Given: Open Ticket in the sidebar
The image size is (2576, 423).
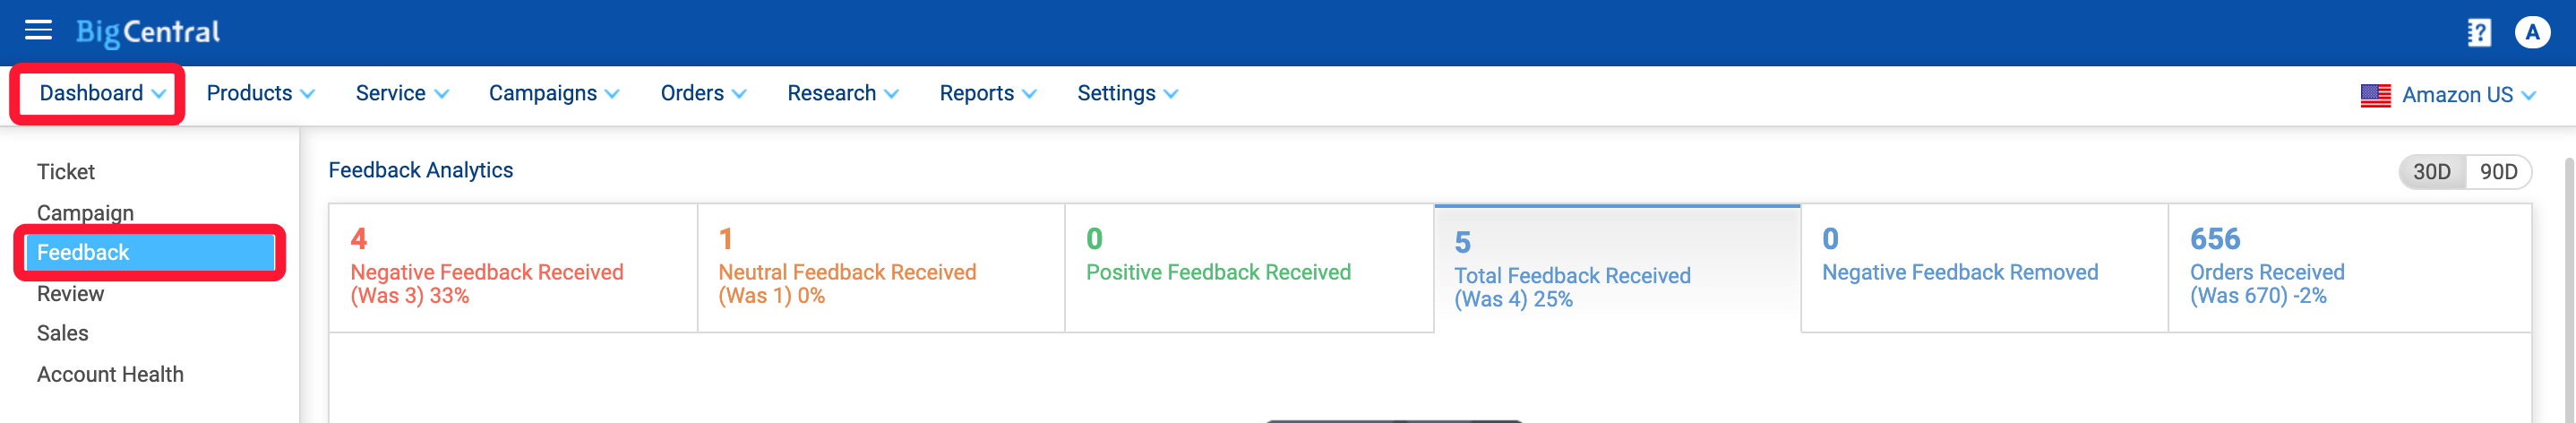Looking at the screenshot, I should pos(66,172).
